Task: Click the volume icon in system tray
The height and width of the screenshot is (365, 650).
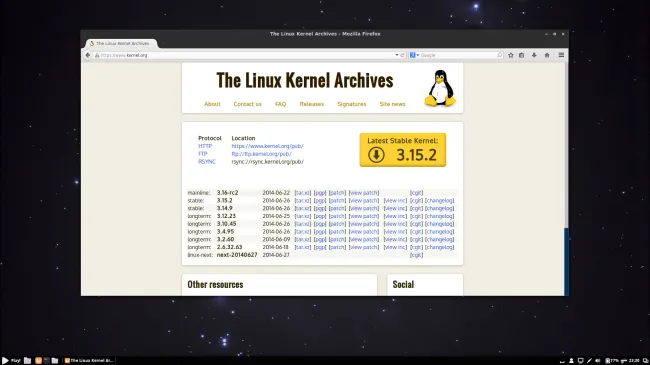Action: coord(597,360)
